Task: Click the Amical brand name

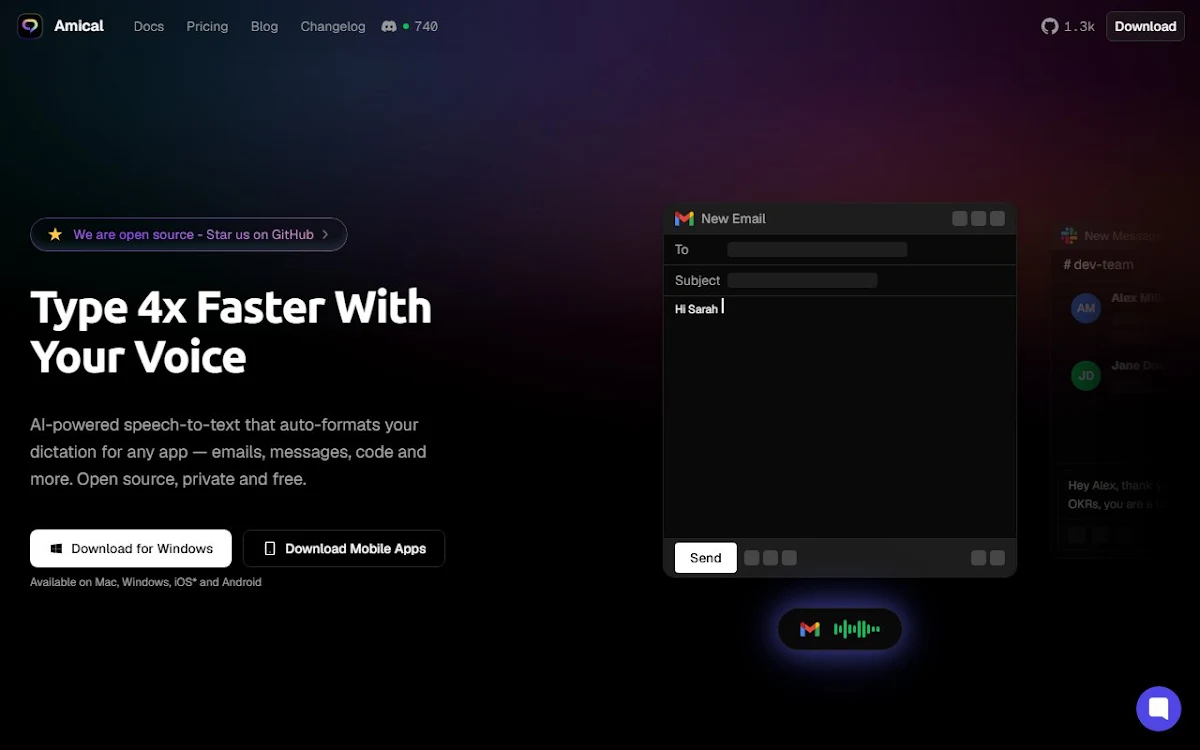Action: 79,26
